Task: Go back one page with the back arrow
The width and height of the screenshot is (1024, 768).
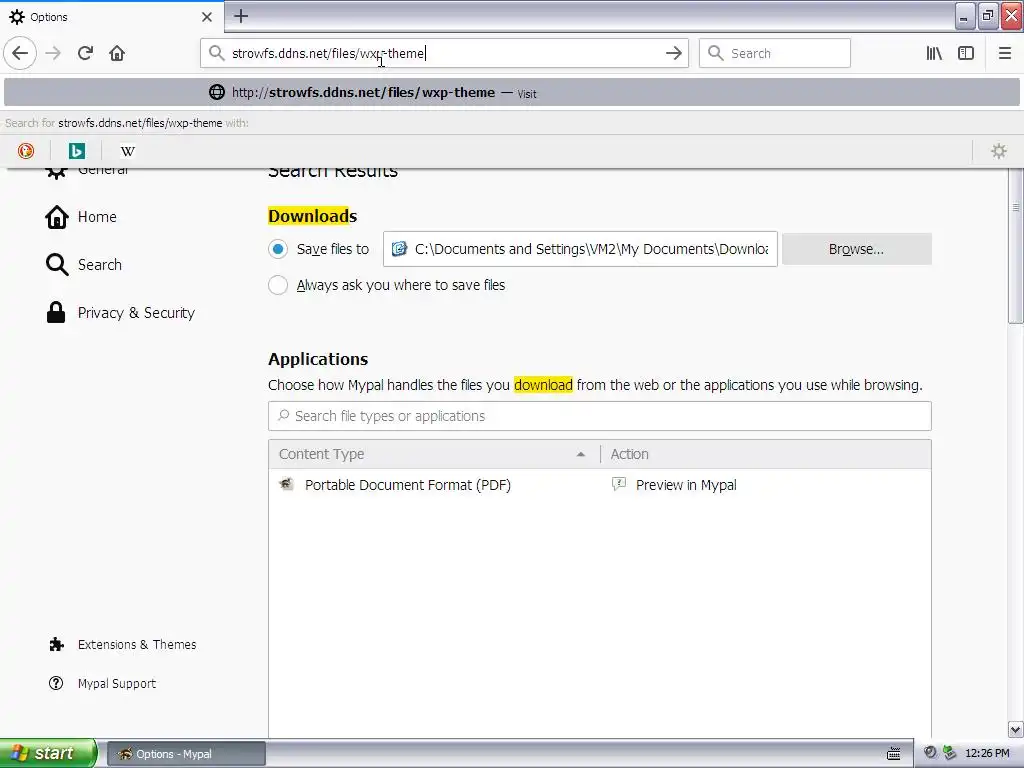Action: tap(20, 53)
